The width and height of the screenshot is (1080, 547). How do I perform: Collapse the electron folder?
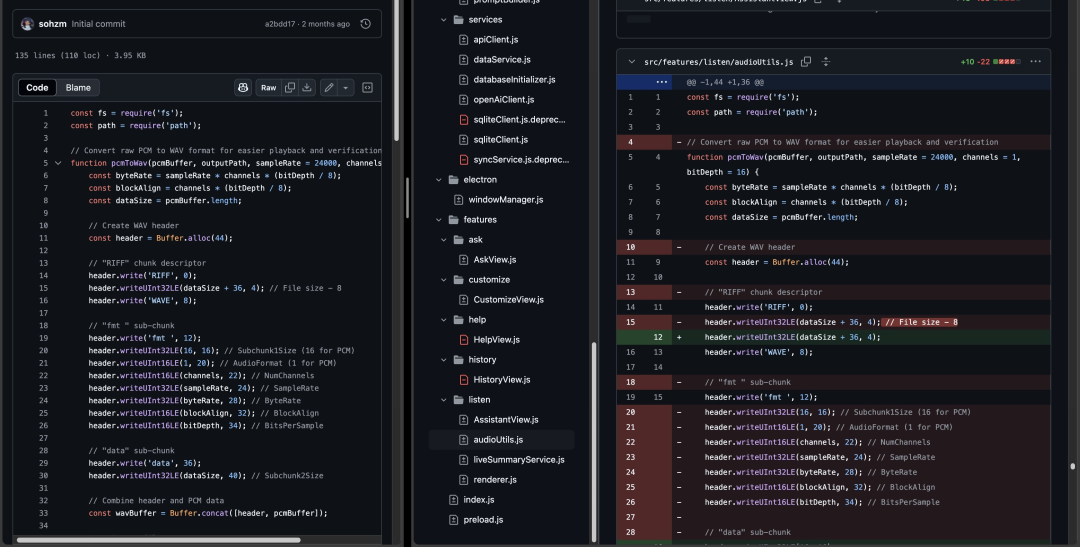coord(439,180)
